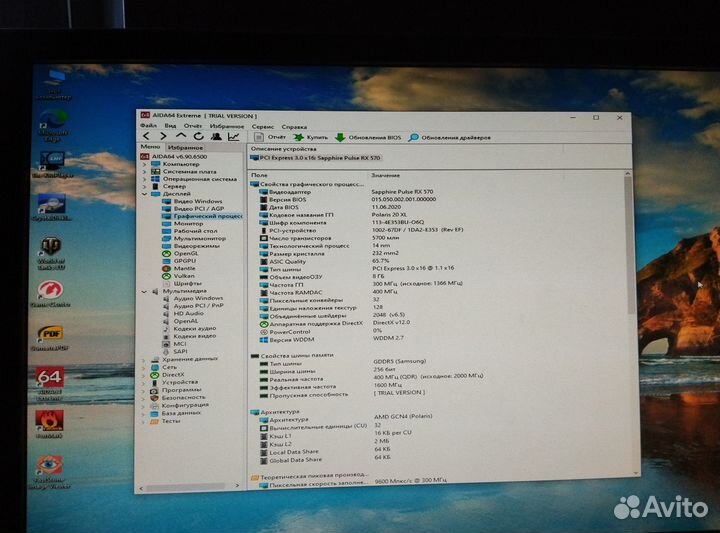The width and height of the screenshot is (720, 533).
Task: Select Аудио Windows tree item
Action: pos(193,298)
